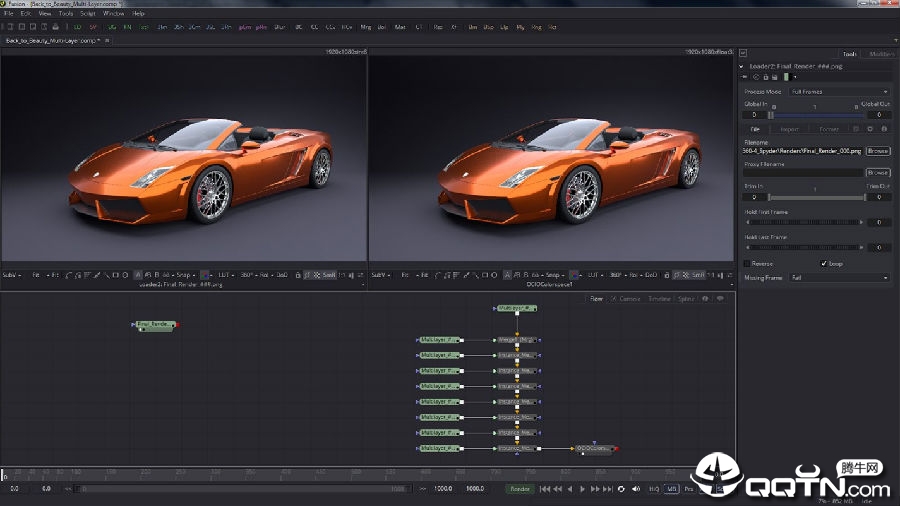900x506 pixels.
Task: Click the Render button
Action: (x=520, y=489)
